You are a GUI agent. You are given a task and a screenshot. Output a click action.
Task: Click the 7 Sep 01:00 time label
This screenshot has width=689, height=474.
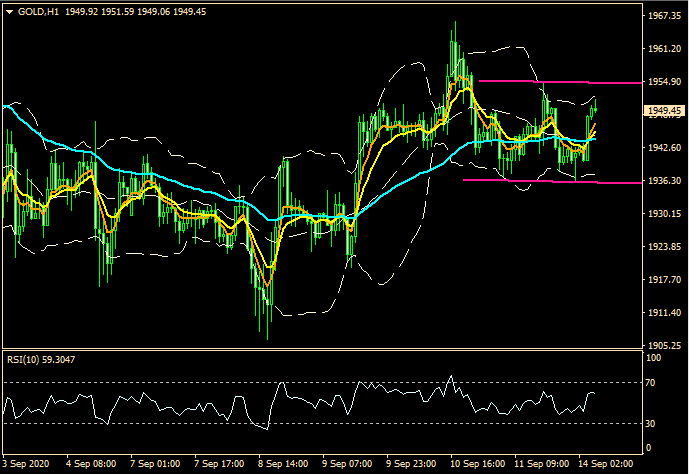155,465
